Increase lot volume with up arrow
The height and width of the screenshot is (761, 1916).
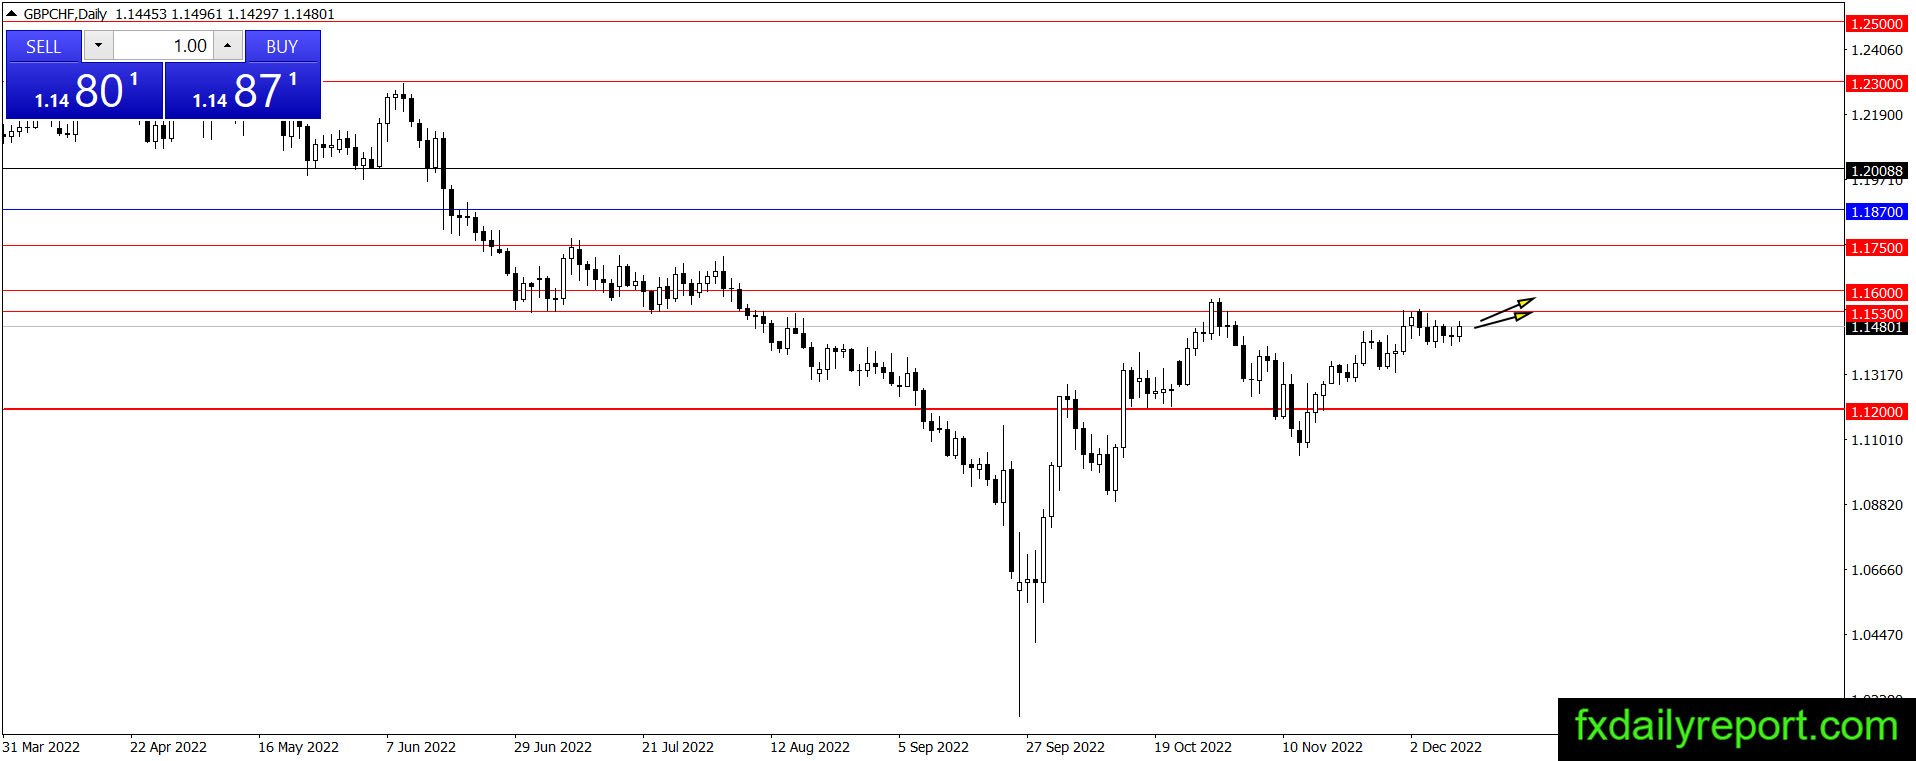point(228,46)
